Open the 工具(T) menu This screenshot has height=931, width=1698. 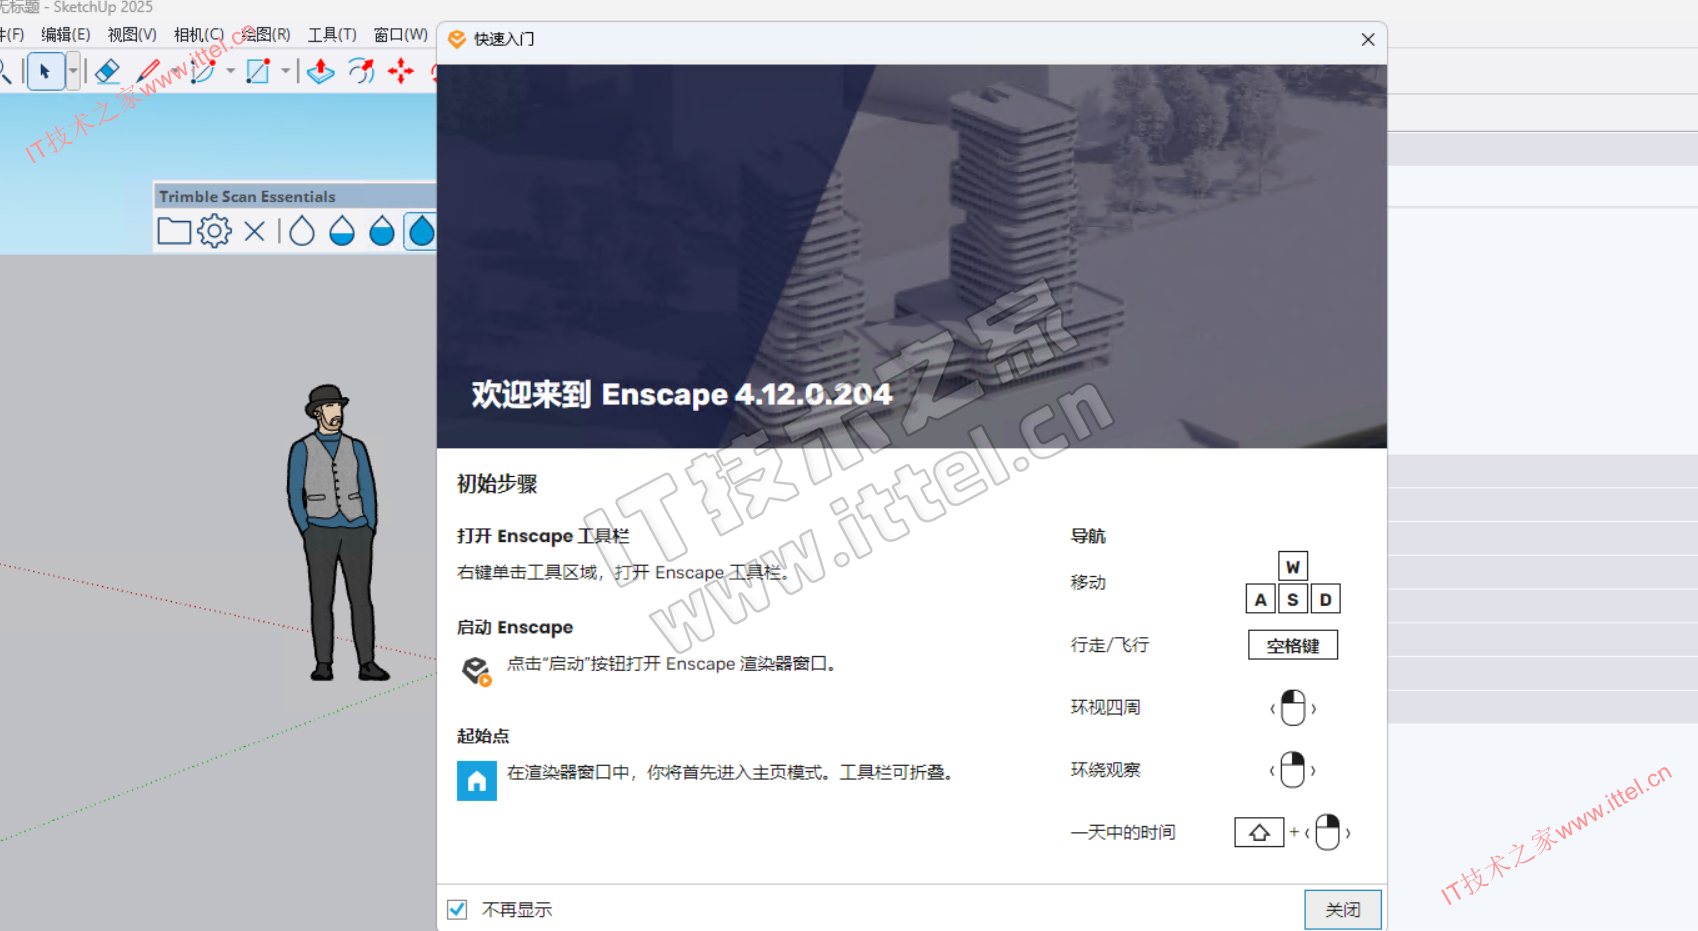click(332, 35)
